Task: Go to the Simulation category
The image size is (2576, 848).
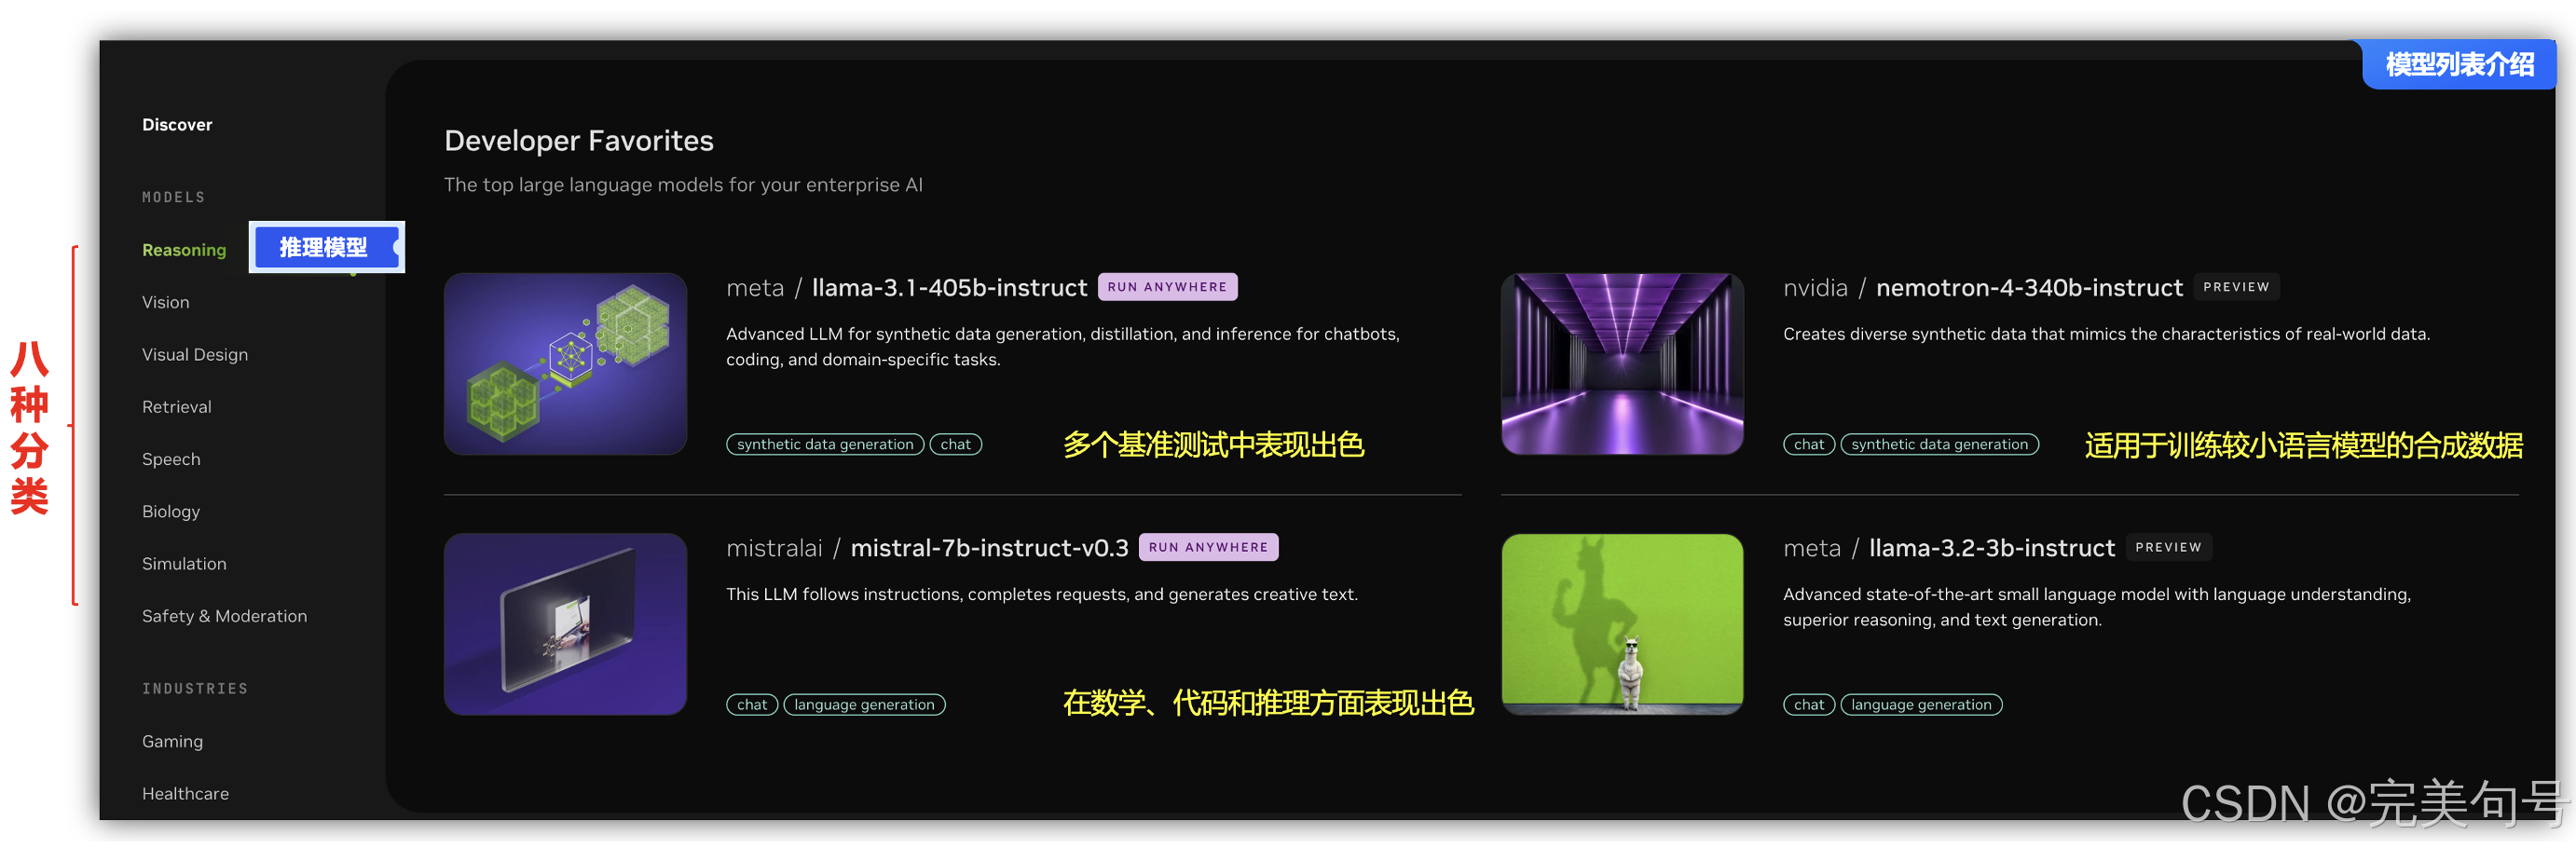Action: tap(184, 564)
